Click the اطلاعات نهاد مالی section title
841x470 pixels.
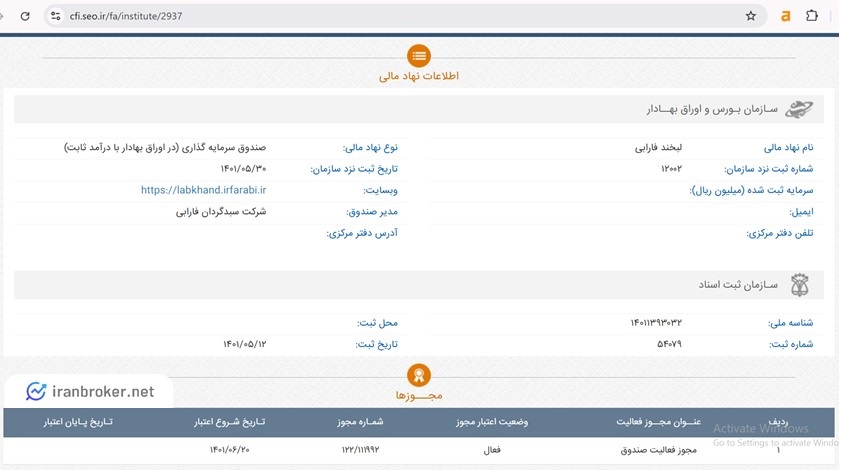419,76
